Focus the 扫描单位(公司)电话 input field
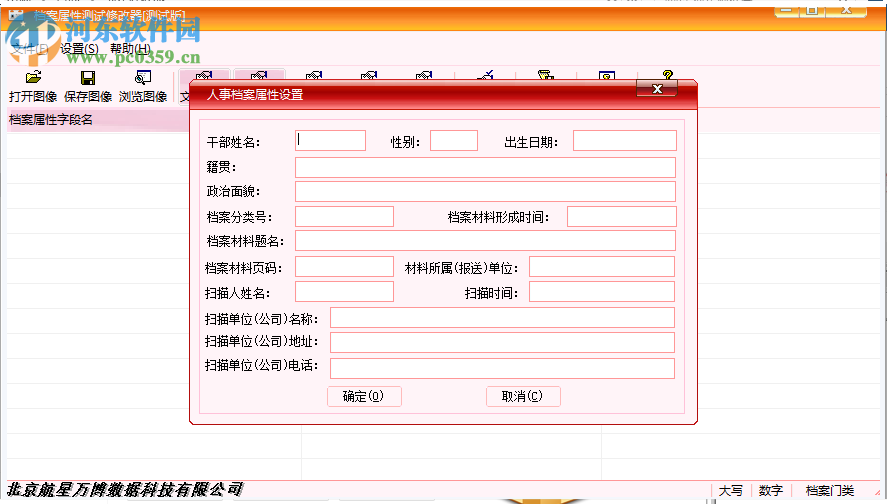The image size is (887, 504). 502,368
